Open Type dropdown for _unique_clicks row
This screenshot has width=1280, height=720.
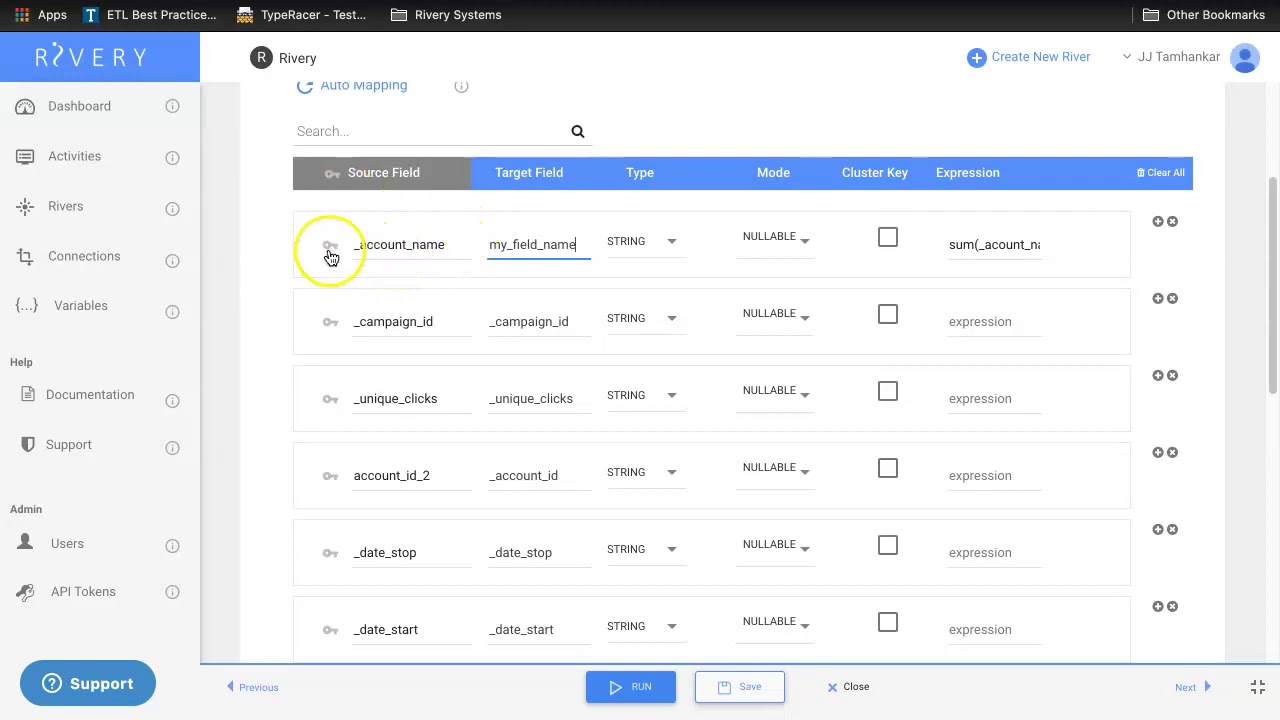[x=644, y=395]
